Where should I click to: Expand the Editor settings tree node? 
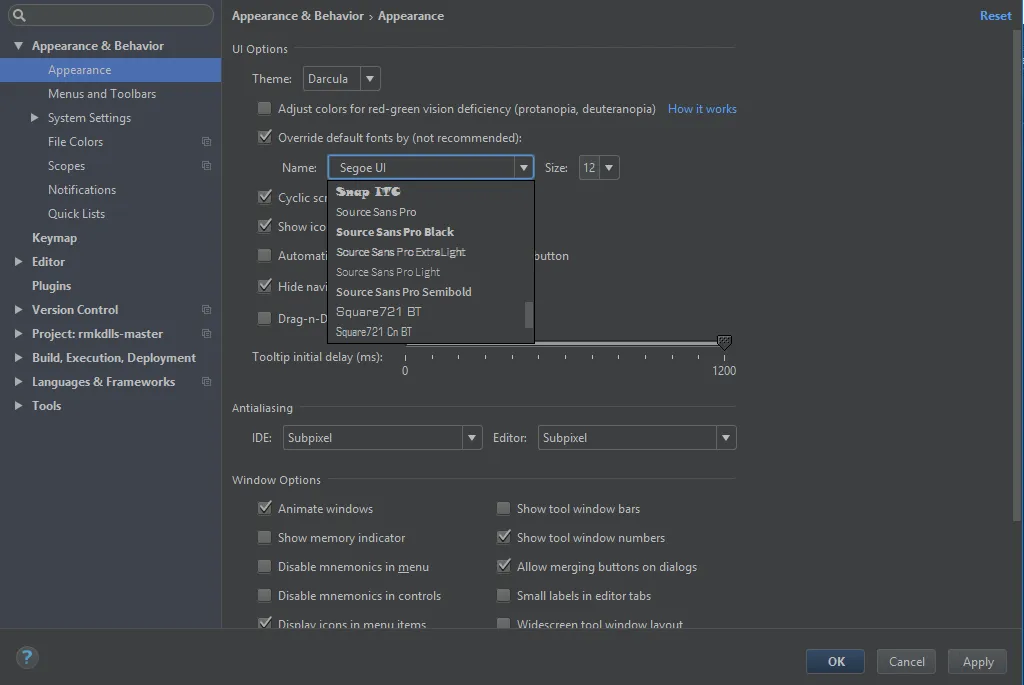[x=19, y=262]
